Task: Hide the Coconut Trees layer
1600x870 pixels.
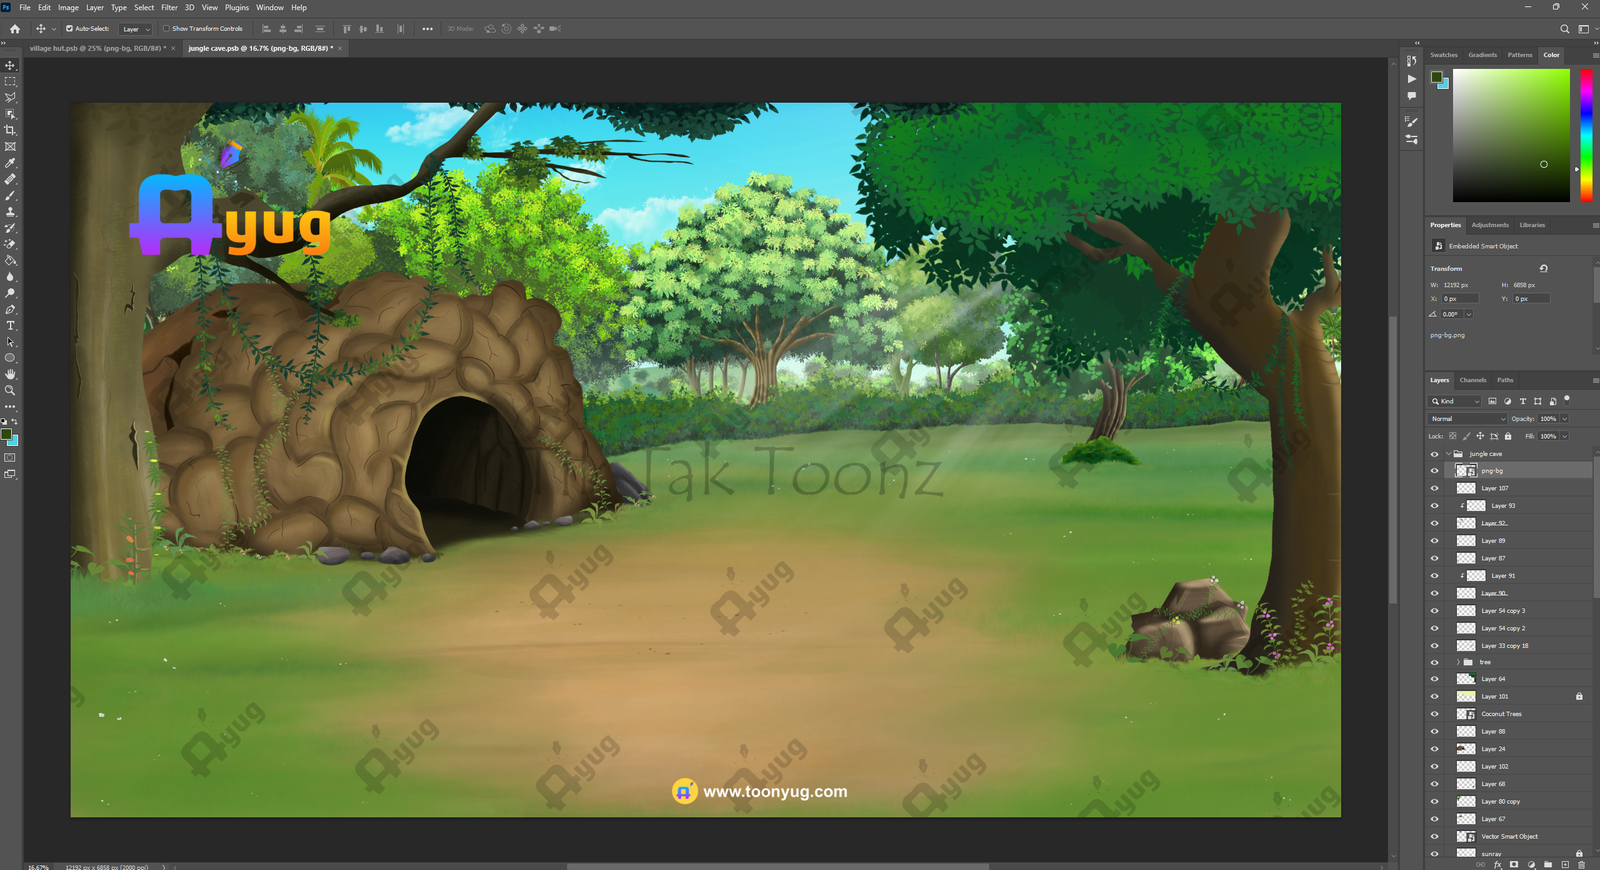Action: 1434,714
